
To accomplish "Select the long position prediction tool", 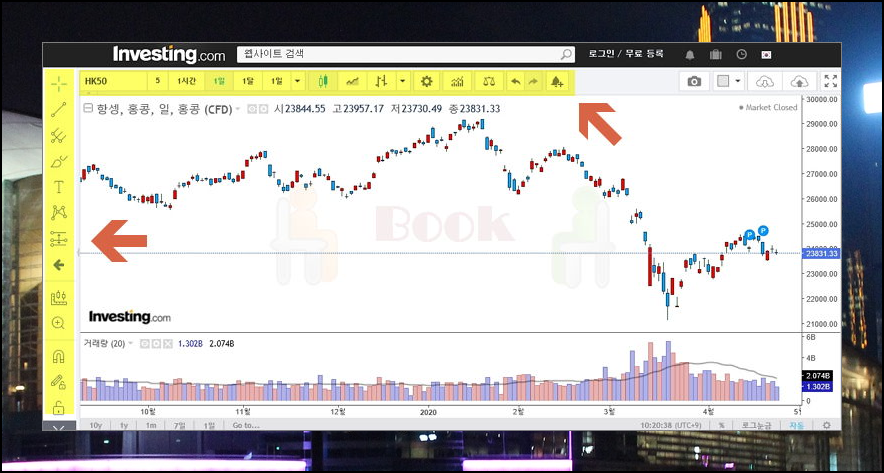I will coord(59,239).
